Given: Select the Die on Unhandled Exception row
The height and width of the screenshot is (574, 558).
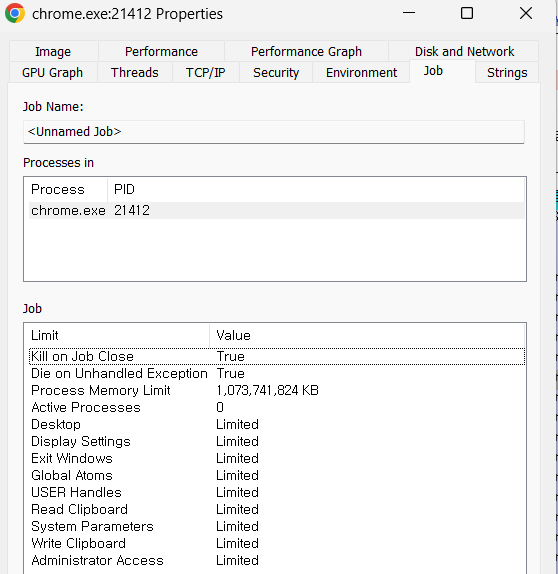Looking at the screenshot, I should coord(276,373).
